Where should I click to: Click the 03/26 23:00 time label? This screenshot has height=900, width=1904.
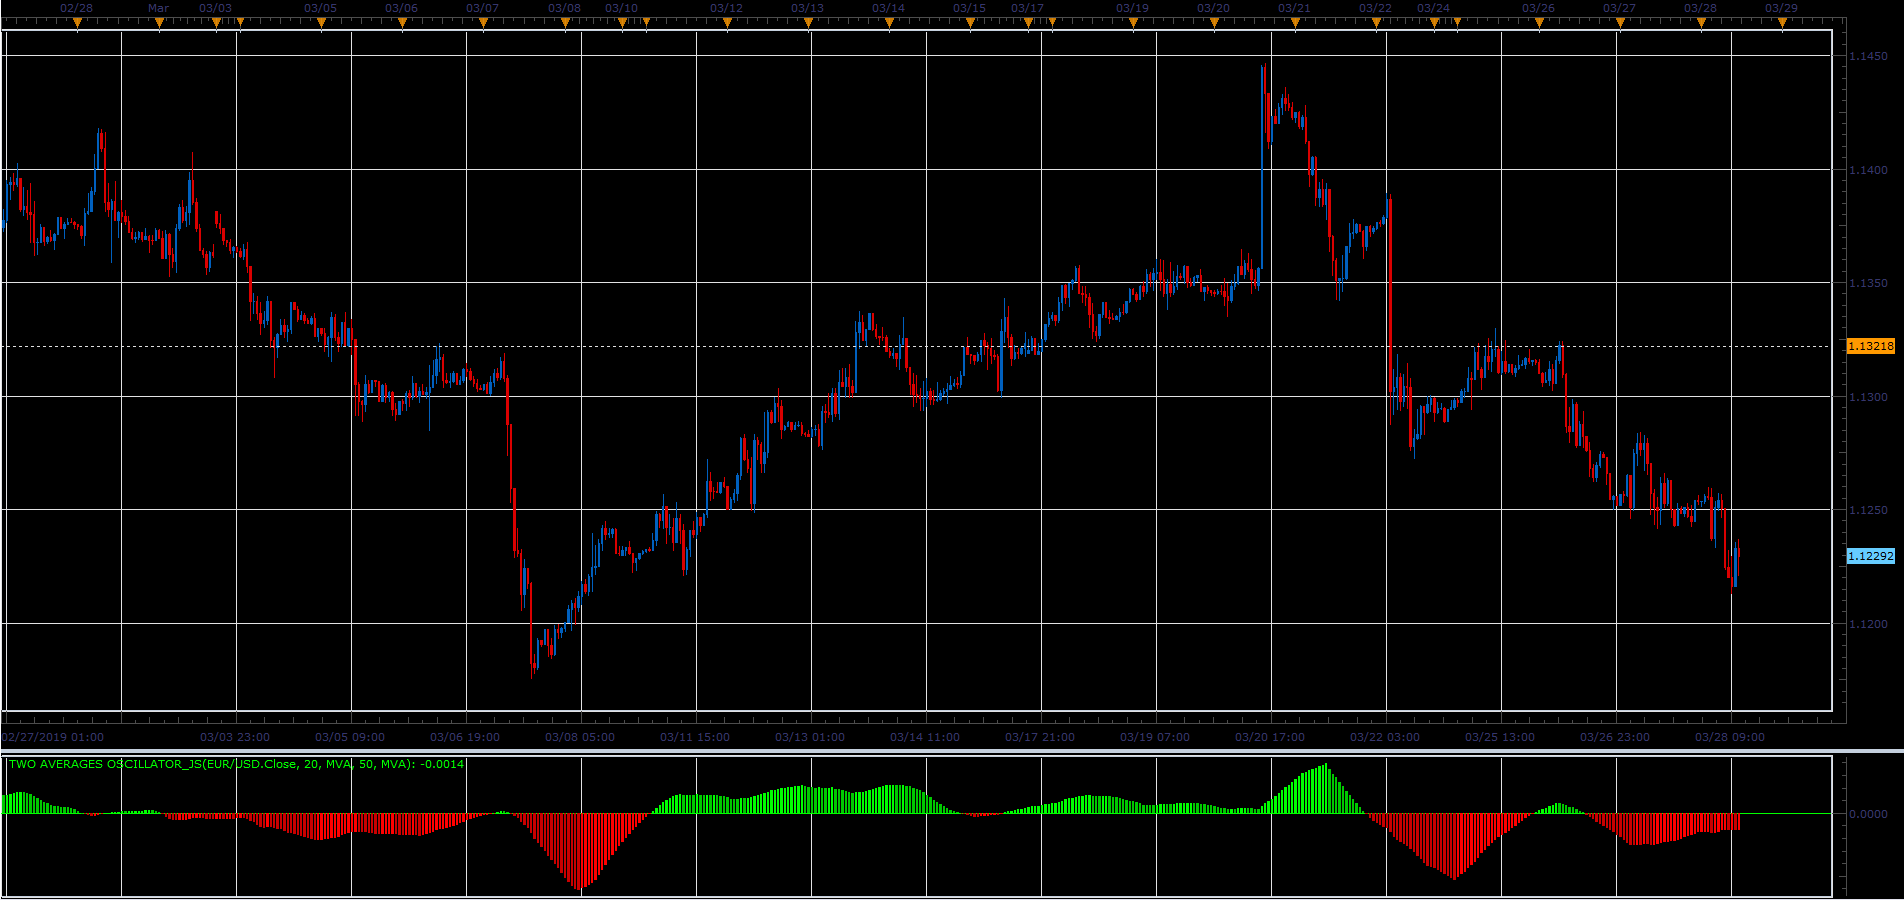coord(1615,737)
